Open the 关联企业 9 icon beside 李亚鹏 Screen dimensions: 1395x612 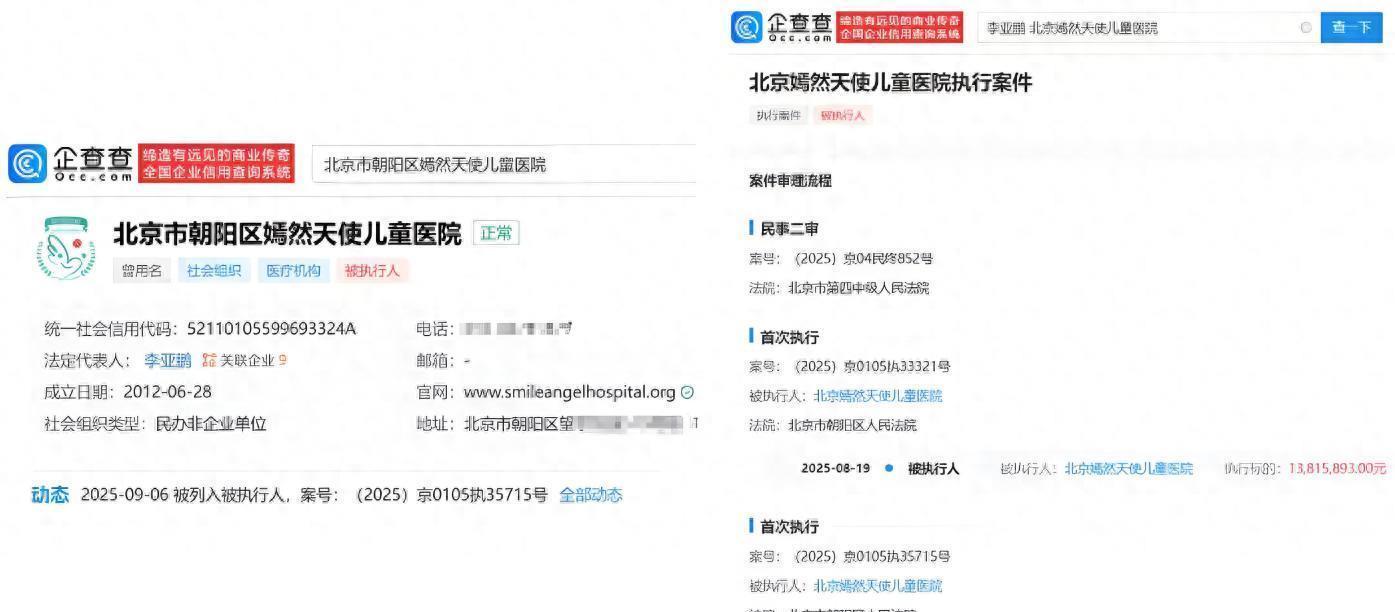point(244,361)
